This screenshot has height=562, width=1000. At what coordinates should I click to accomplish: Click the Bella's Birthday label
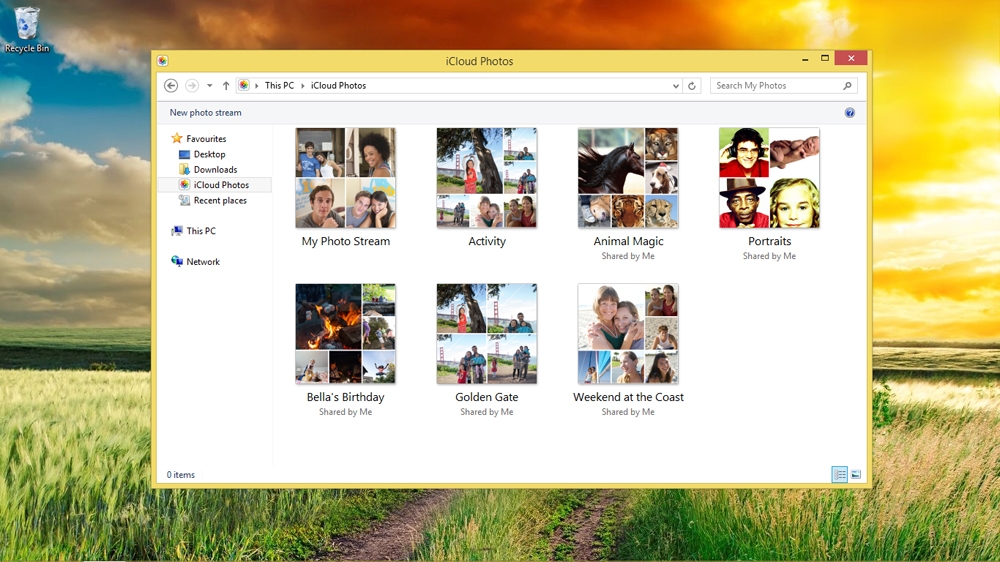[346, 397]
